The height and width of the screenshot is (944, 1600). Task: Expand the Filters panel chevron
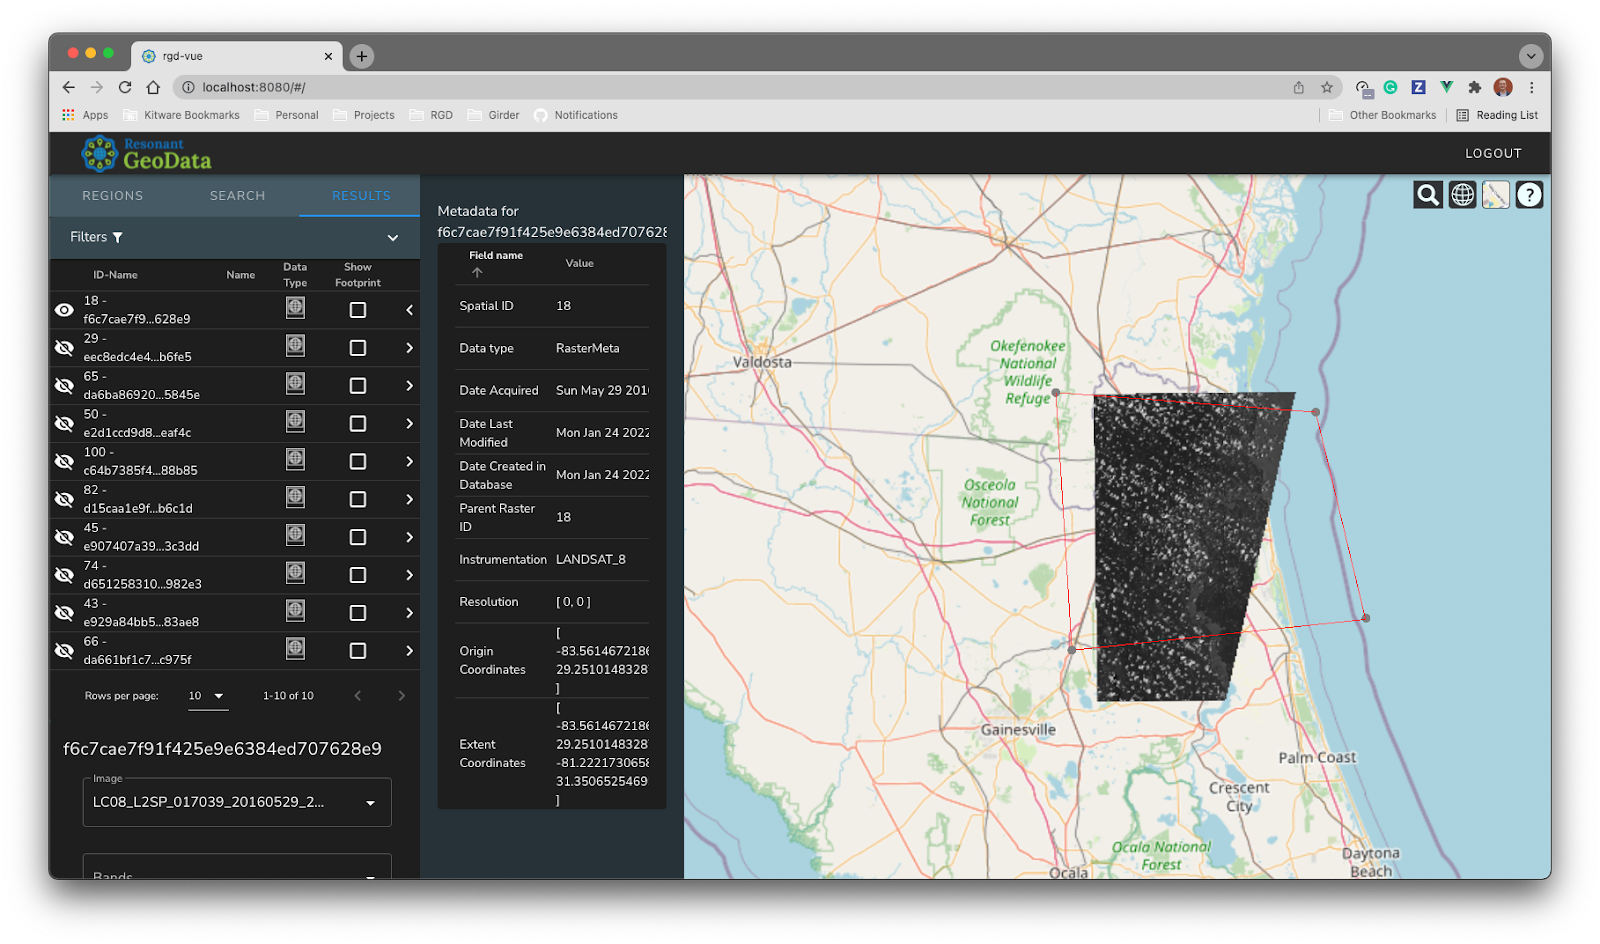click(393, 238)
